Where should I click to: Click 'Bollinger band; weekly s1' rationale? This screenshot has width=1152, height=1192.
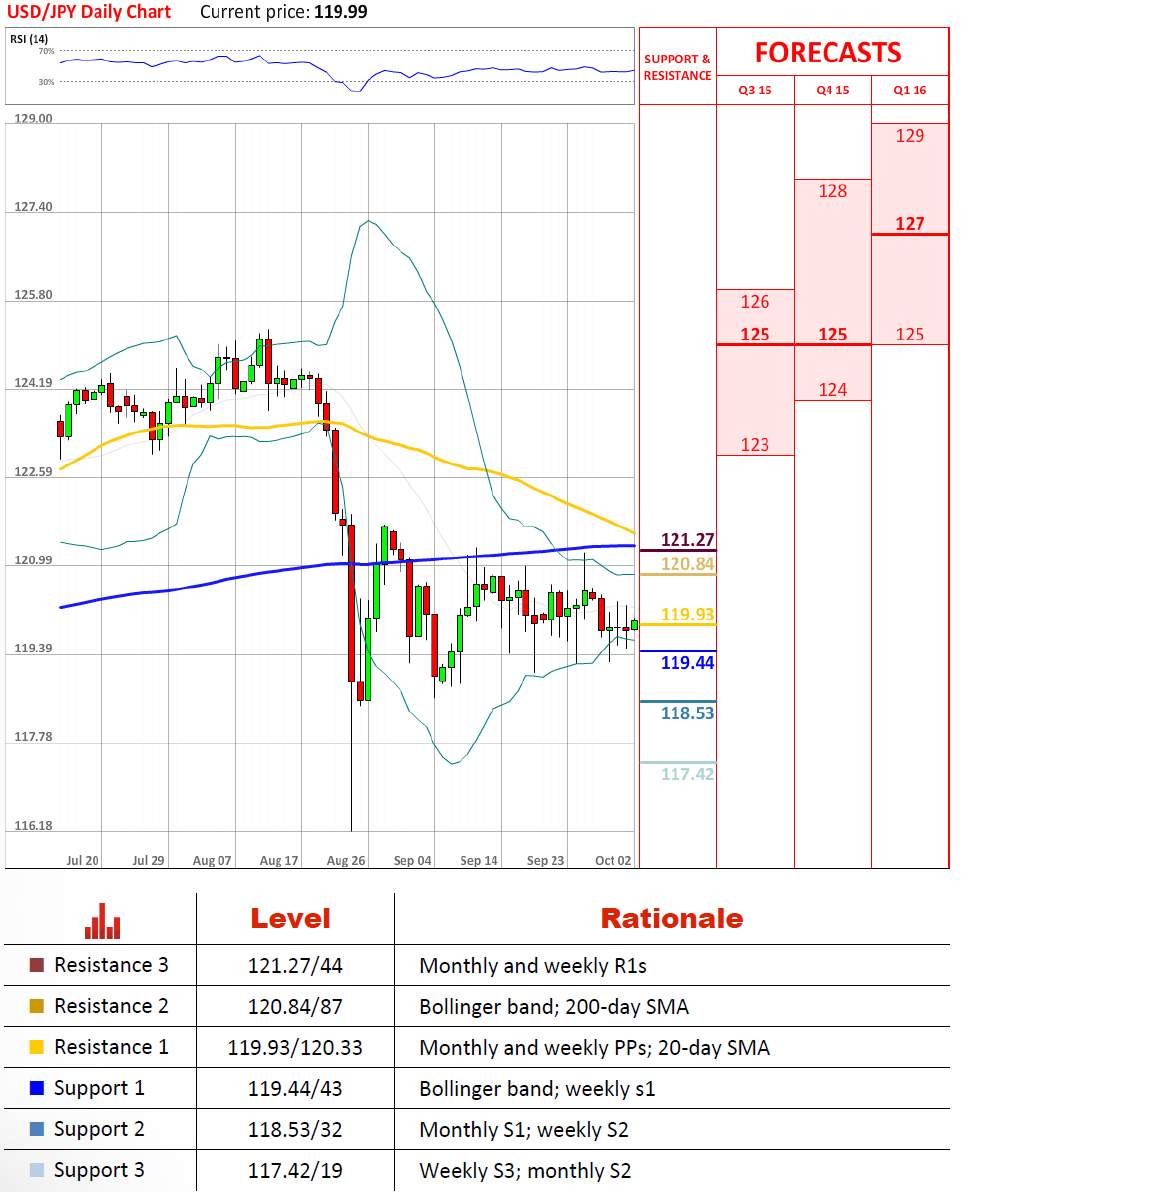point(538,1089)
